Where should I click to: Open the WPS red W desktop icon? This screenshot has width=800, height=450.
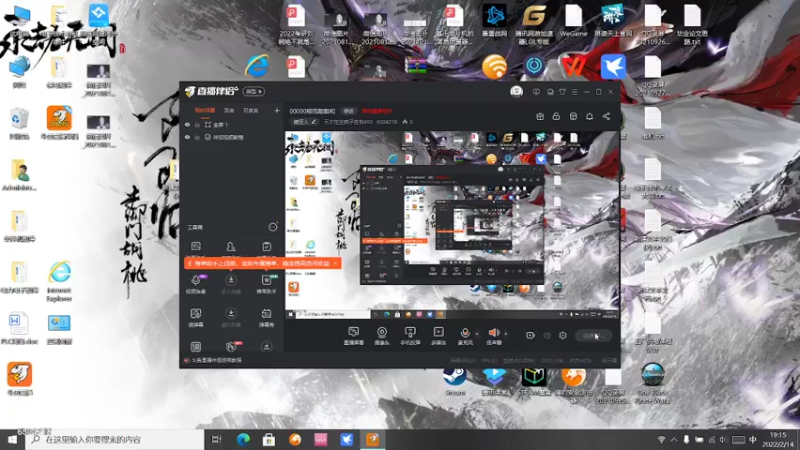tap(573, 66)
